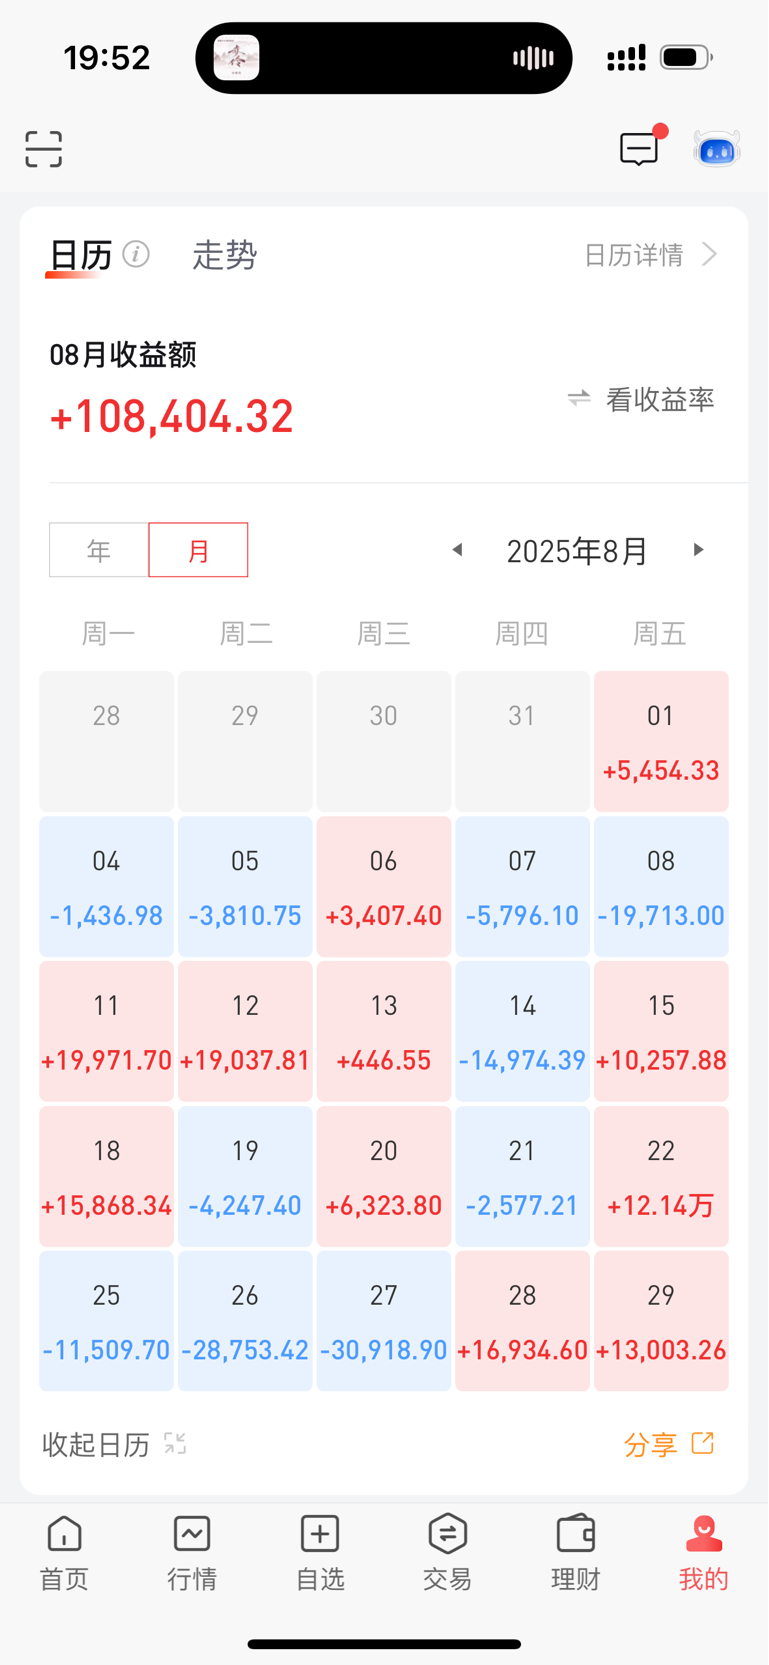Open 首页 home icon in bottom bar
The width and height of the screenshot is (769, 1665).
64,1533
